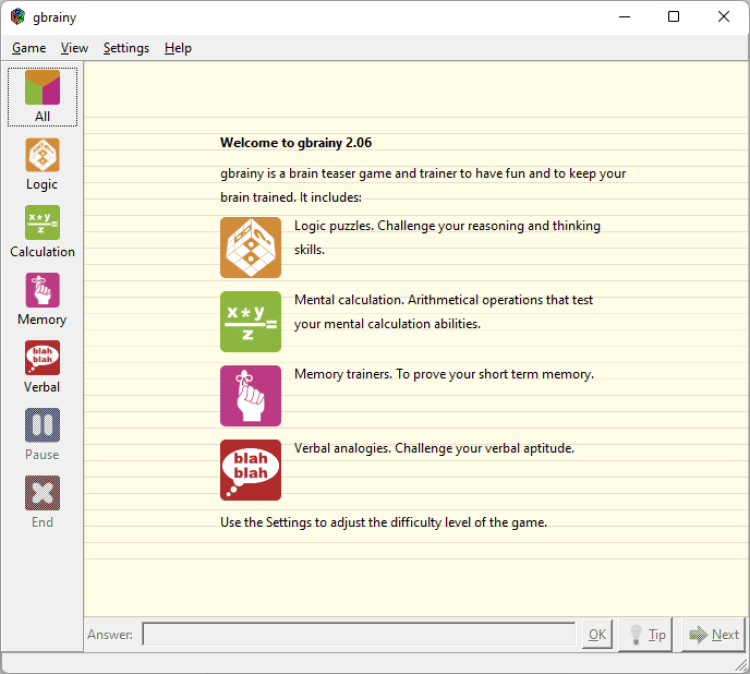750x674 pixels.
Task: Start All games from the sidebar
Action: coord(42,97)
